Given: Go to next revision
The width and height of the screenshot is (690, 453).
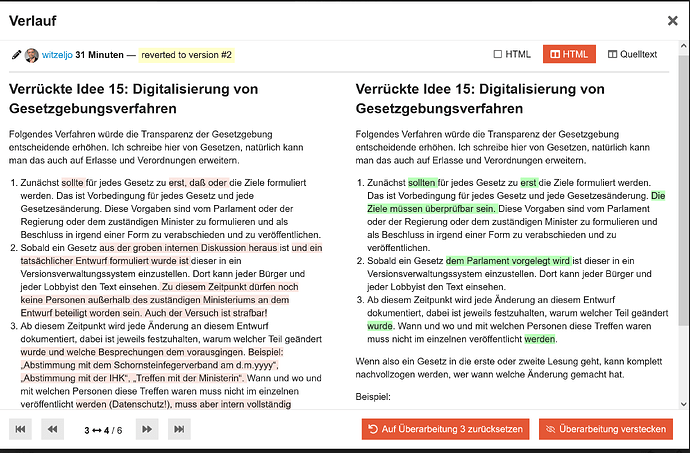Looking at the screenshot, I should pyautogui.click(x=147, y=429).
